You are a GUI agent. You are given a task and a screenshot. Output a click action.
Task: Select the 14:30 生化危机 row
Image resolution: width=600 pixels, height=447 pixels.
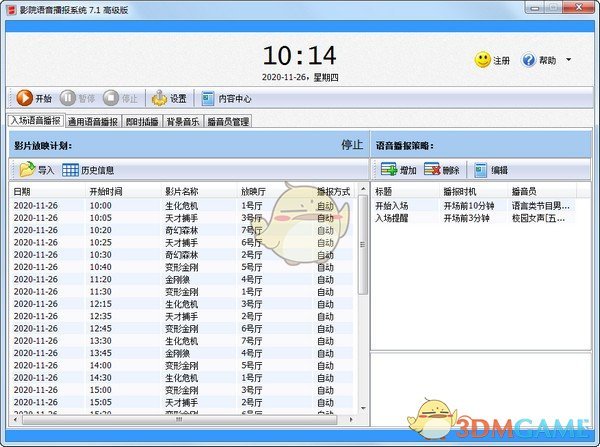[x=182, y=377]
